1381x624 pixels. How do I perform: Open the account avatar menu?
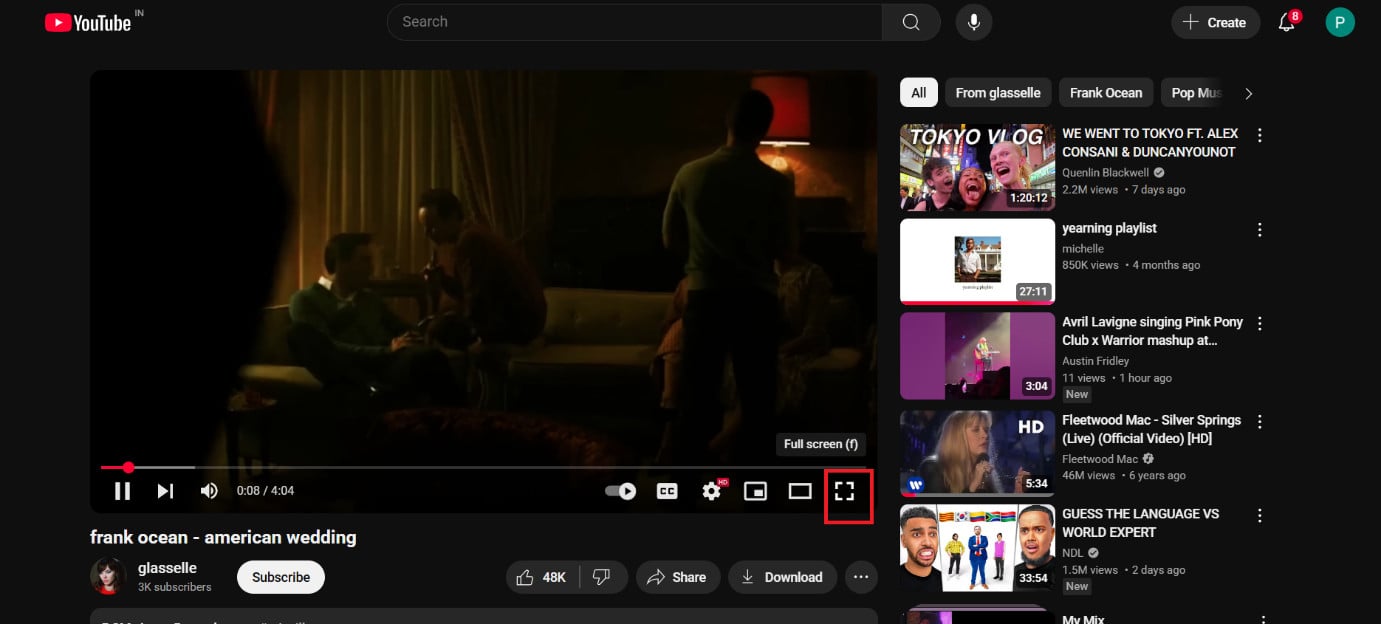point(1340,22)
